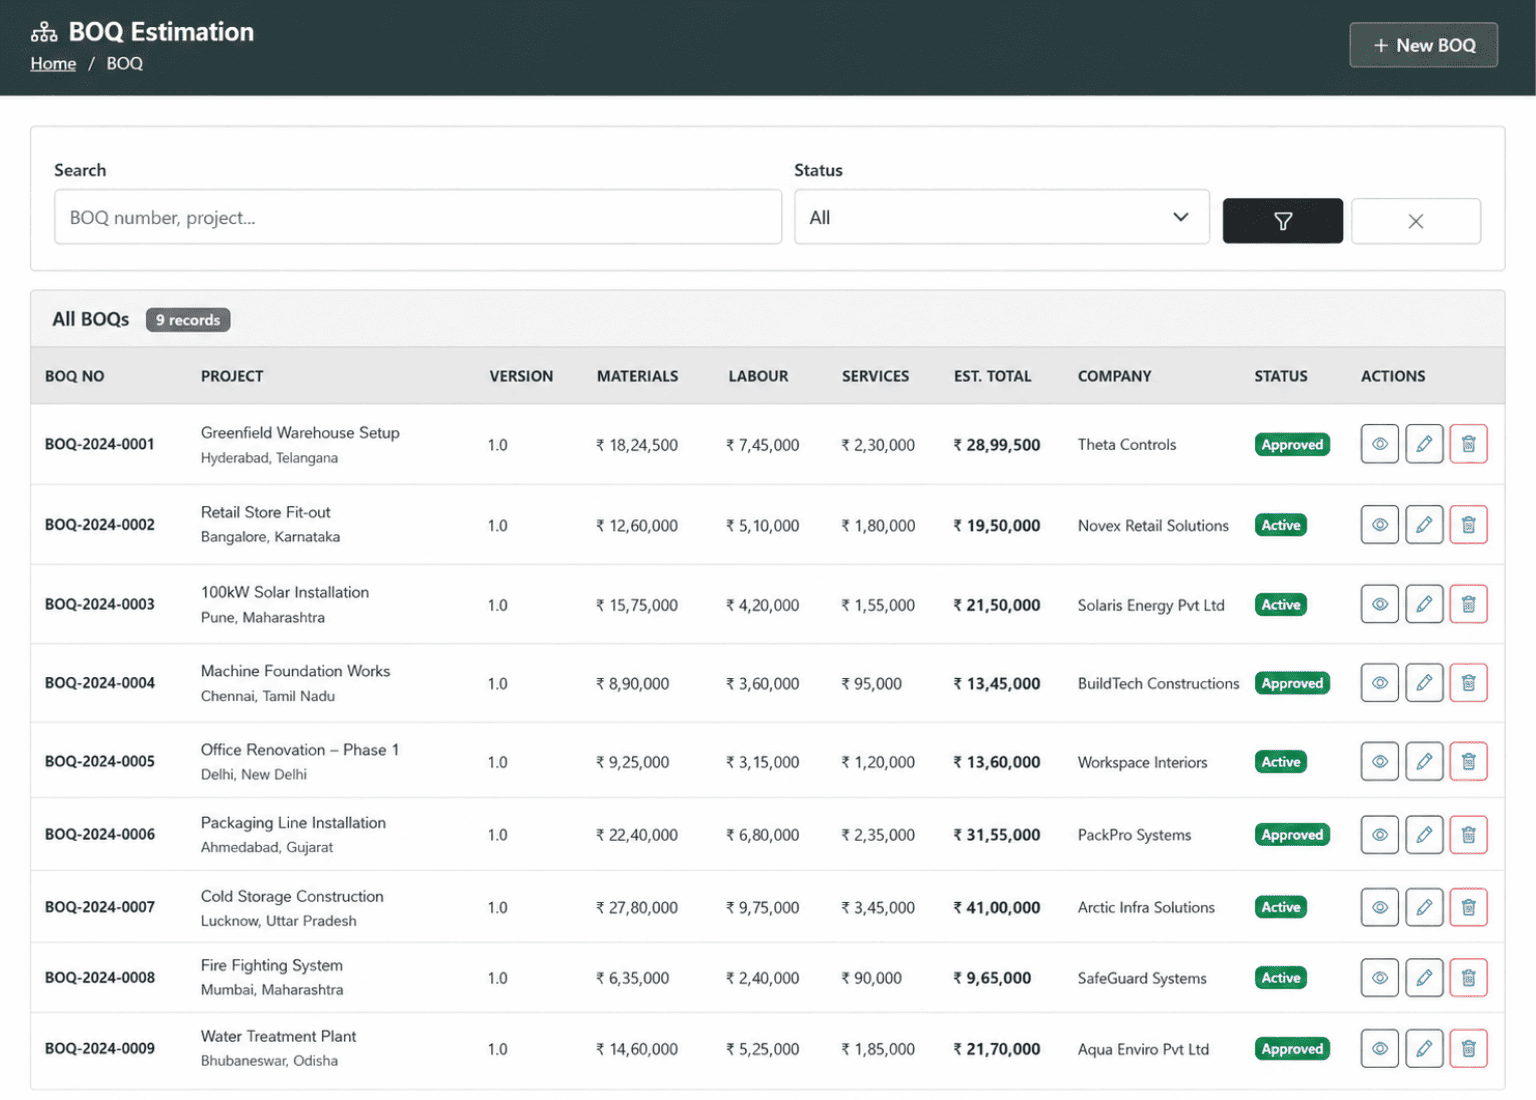Click the EST. TOTAL column header

point(992,376)
